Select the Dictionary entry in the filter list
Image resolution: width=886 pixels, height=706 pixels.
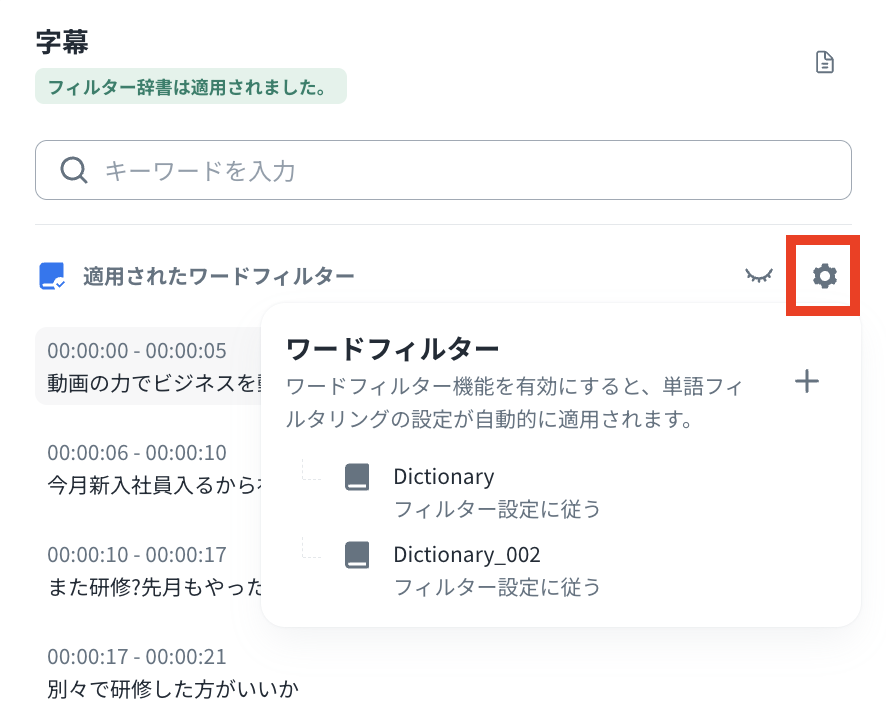[x=444, y=477]
